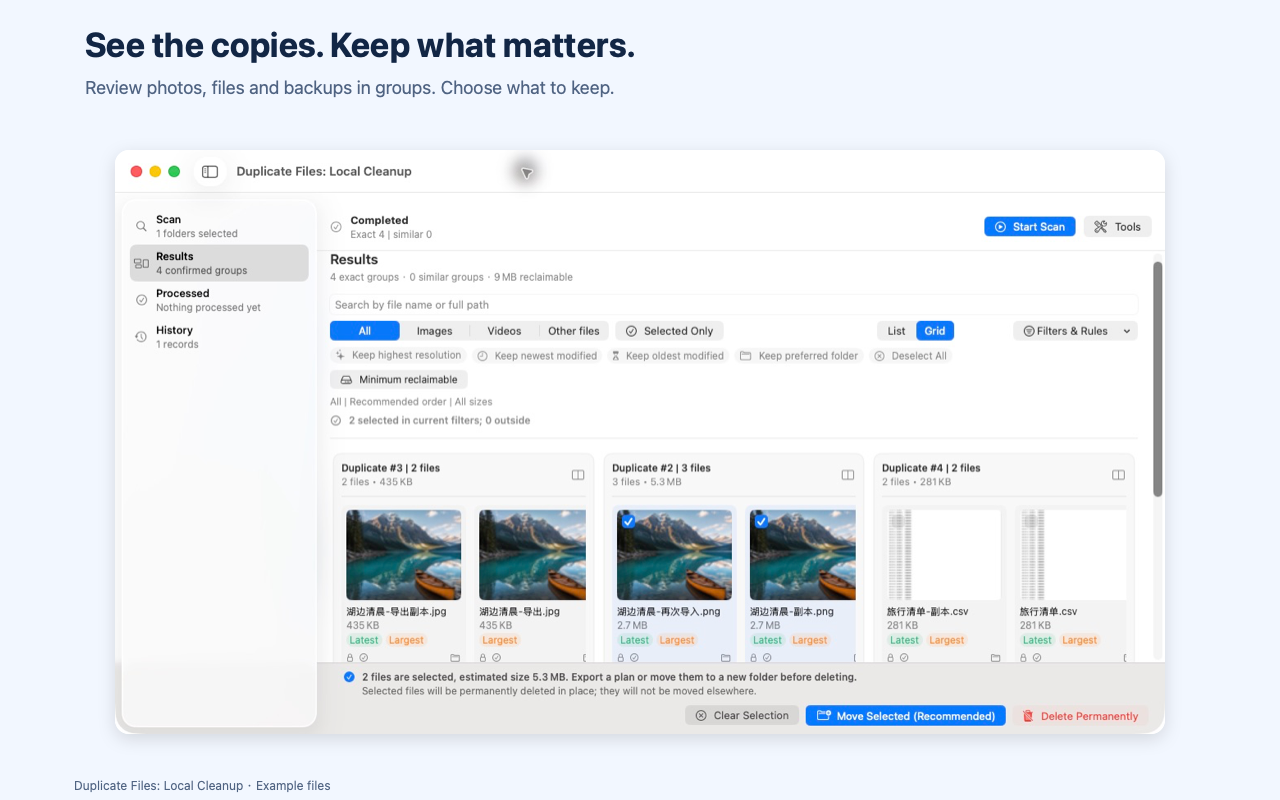The image size is (1280, 800).
Task: Click lock icon under 湖边清晨-副本.png
Action: [754, 658]
